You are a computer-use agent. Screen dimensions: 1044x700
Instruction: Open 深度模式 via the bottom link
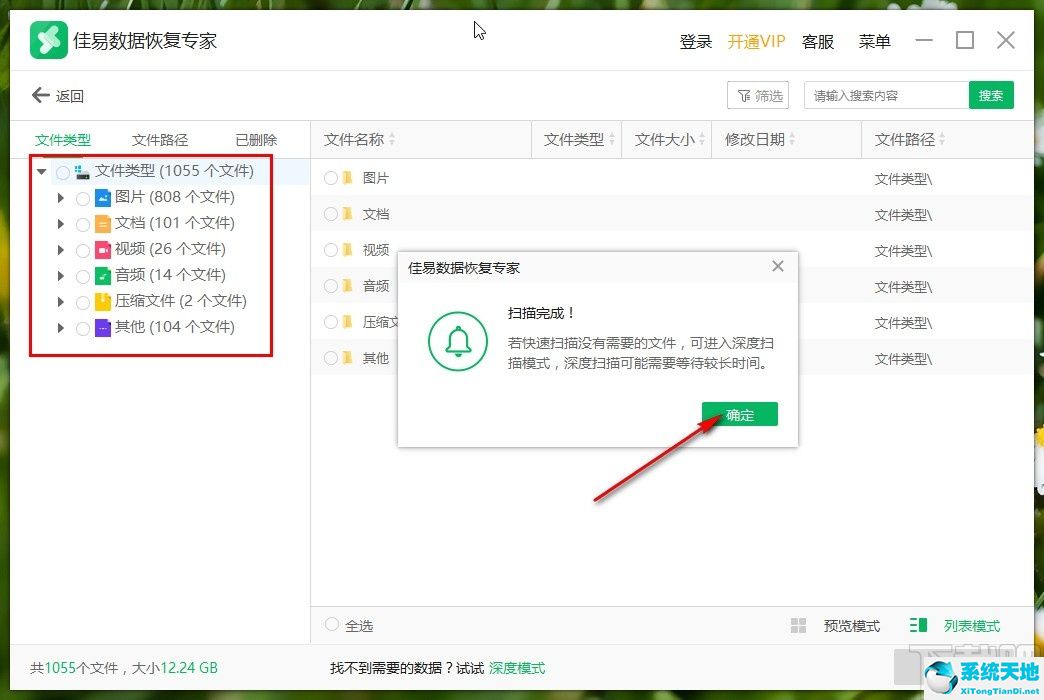[x=516, y=668]
